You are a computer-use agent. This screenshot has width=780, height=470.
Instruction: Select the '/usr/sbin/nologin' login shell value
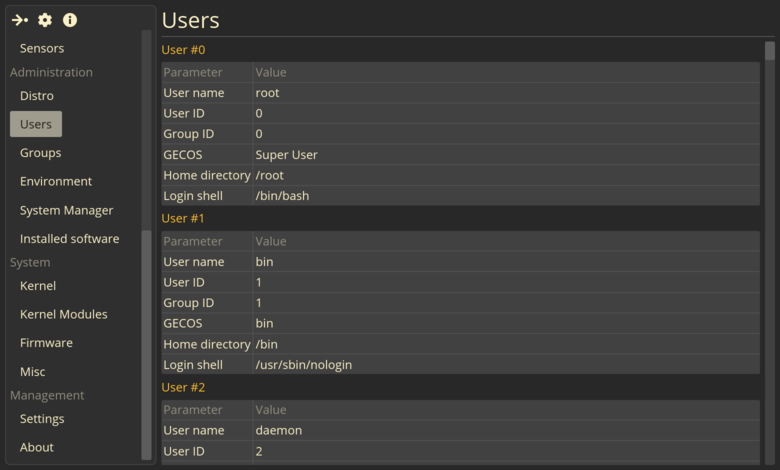(x=303, y=365)
